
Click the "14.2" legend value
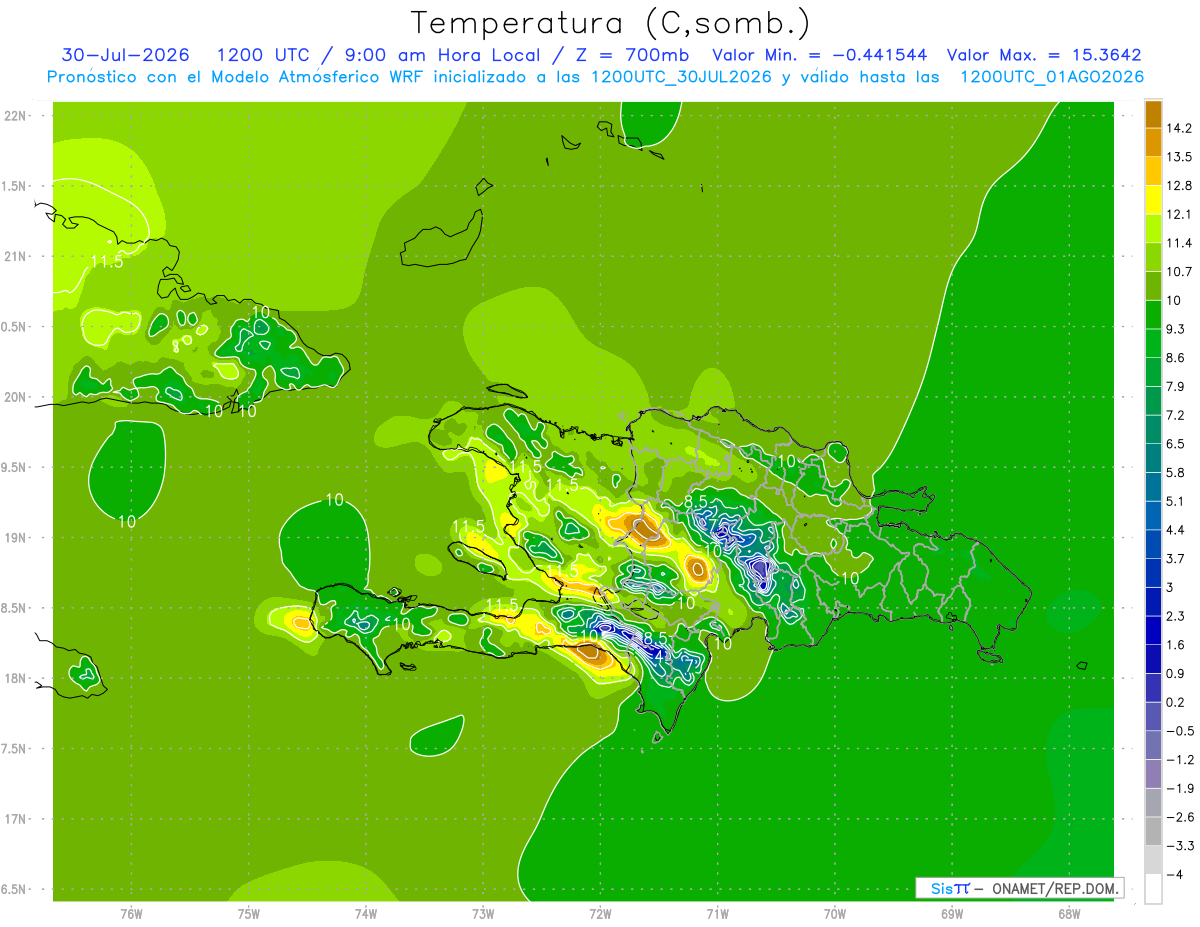(1178, 128)
